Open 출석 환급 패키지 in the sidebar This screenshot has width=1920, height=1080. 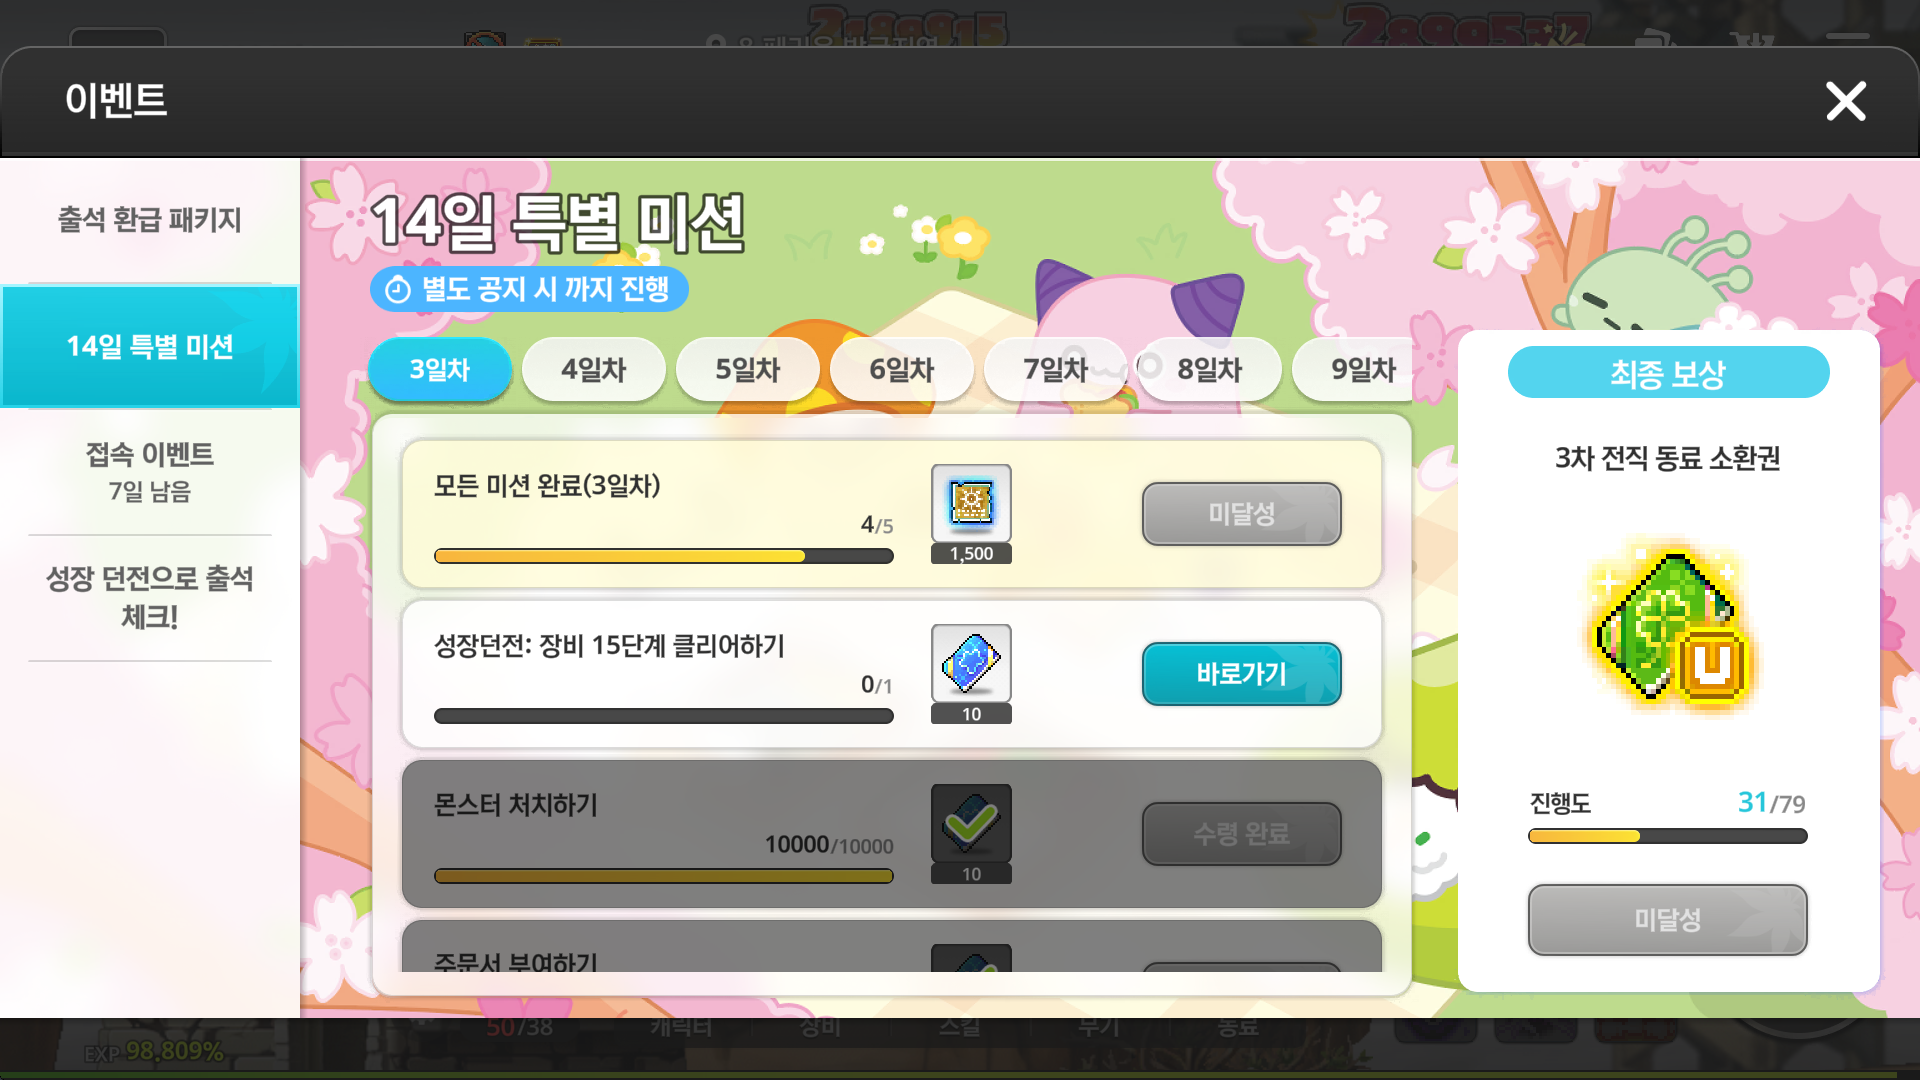150,220
